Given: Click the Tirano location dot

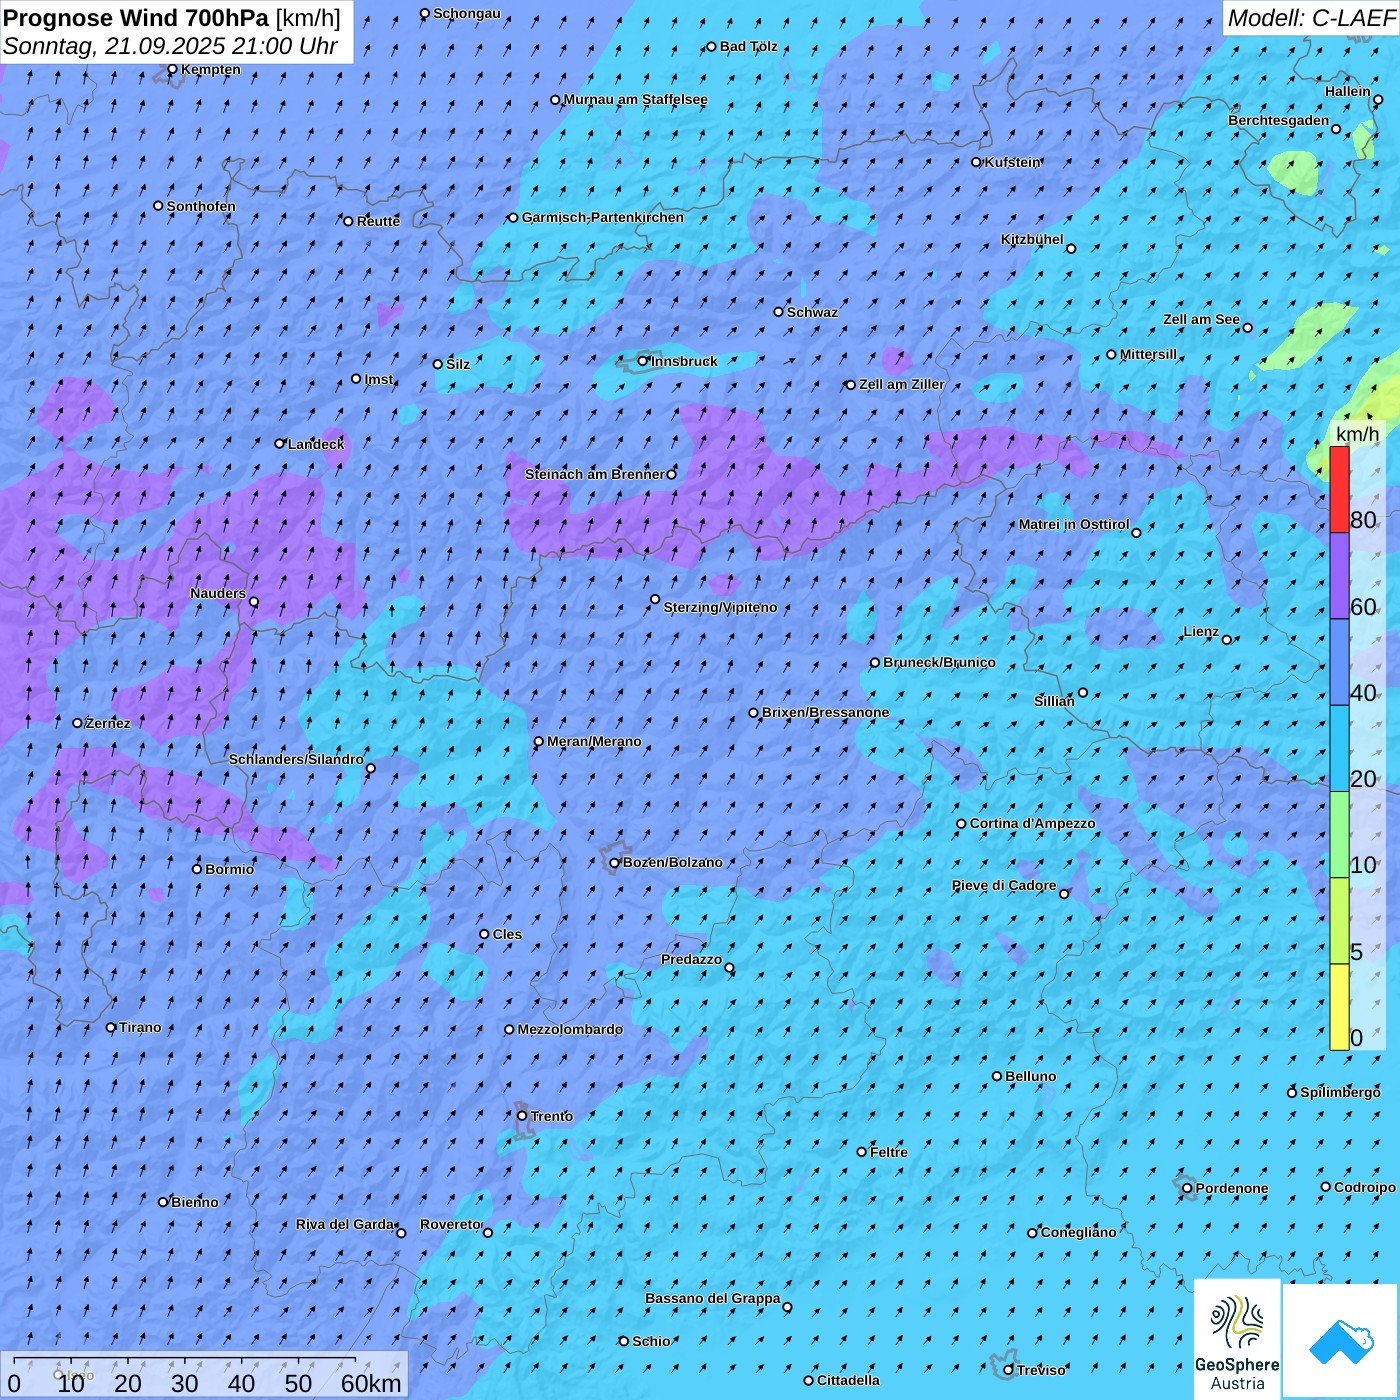Looking at the screenshot, I should pyautogui.click(x=111, y=1027).
